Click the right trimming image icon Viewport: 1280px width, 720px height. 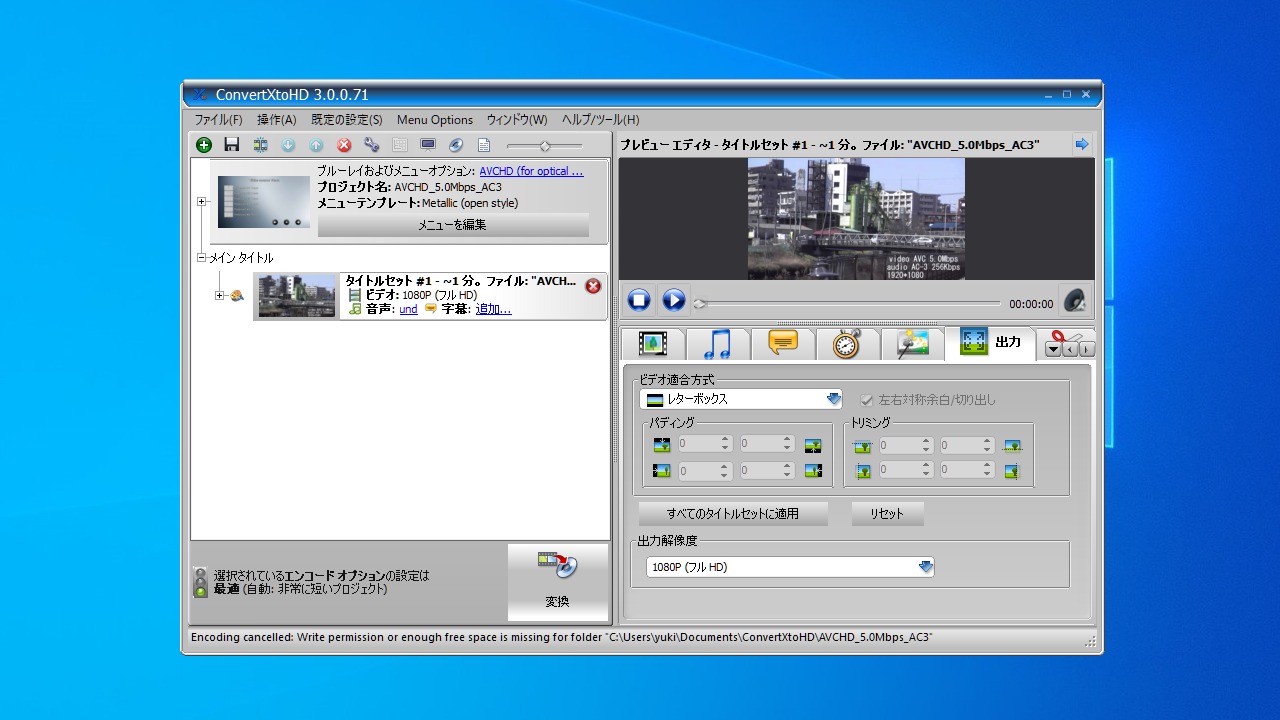(x=1013, y=470)
